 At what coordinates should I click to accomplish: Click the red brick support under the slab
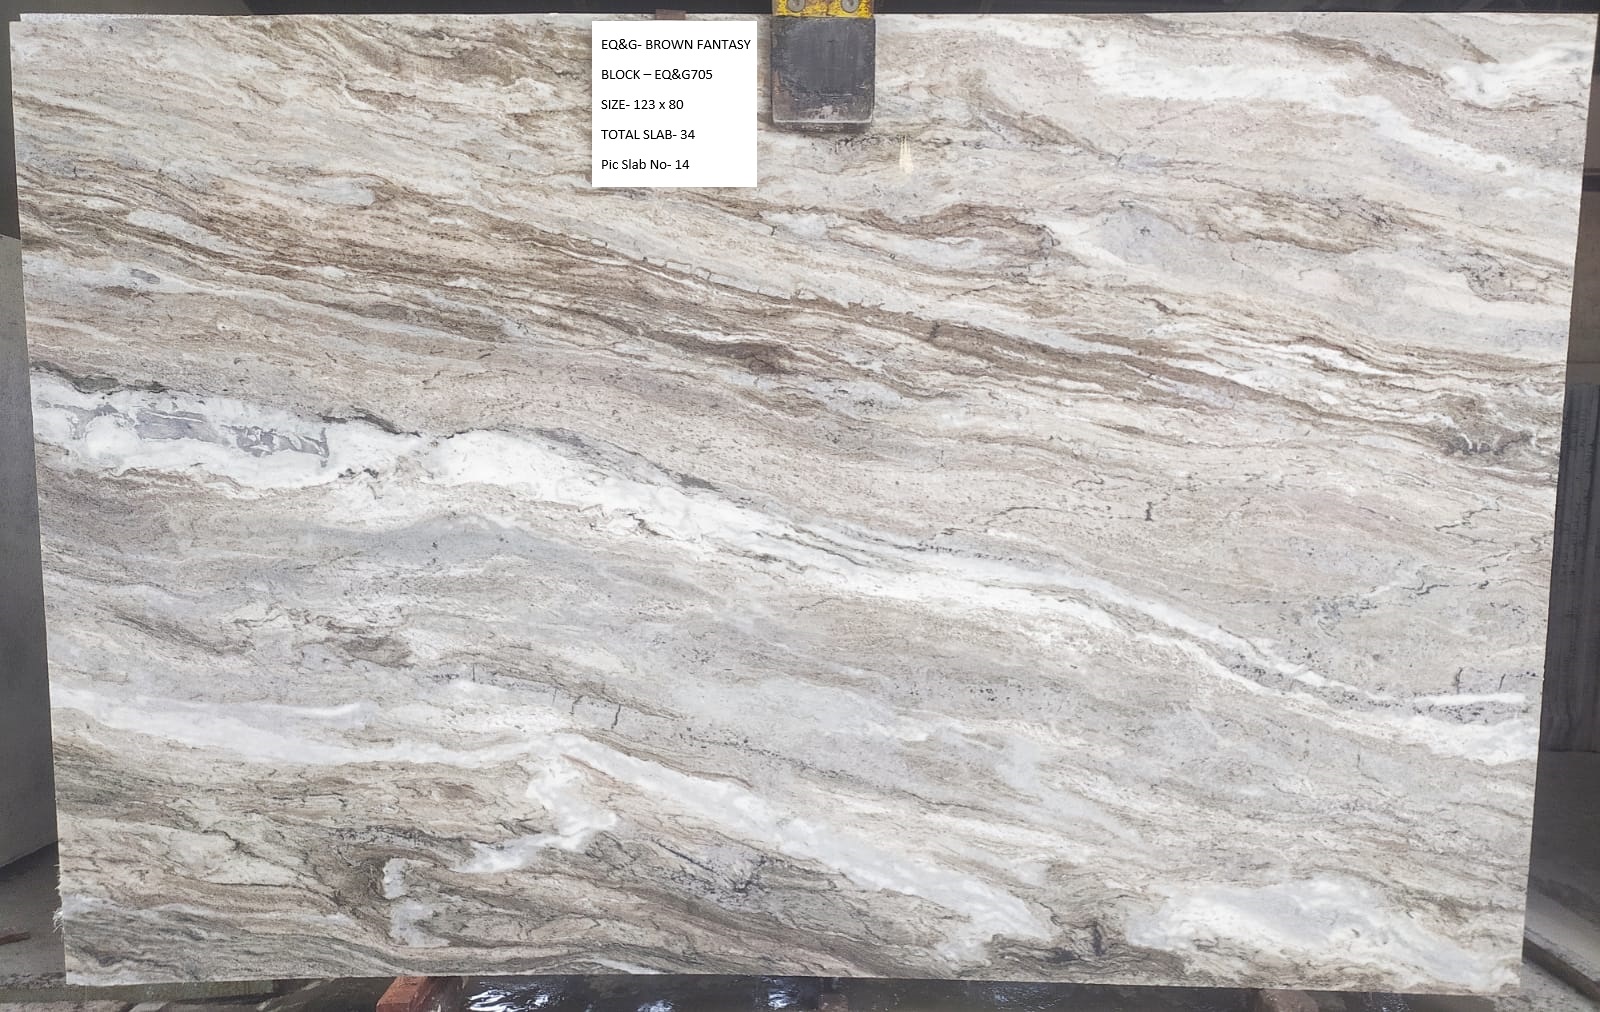(410, 995)
